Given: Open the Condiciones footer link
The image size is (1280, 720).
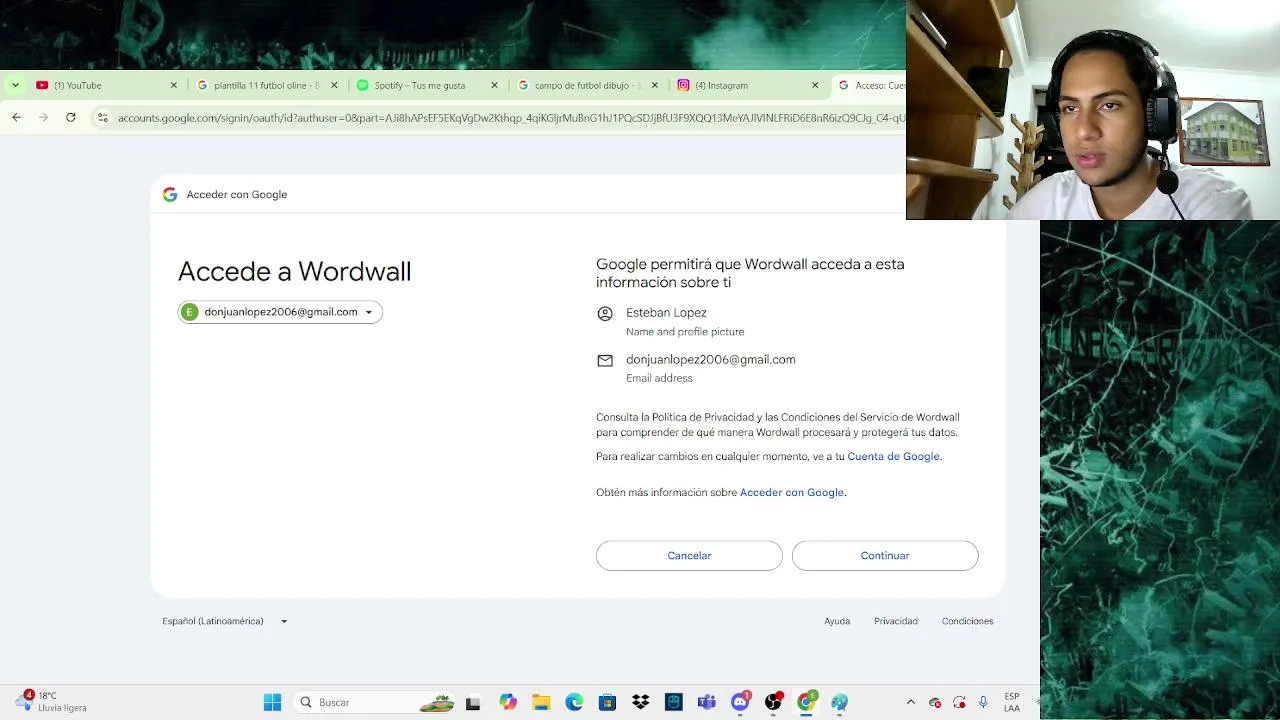Looking at the screenshot, I should point(967,621).
